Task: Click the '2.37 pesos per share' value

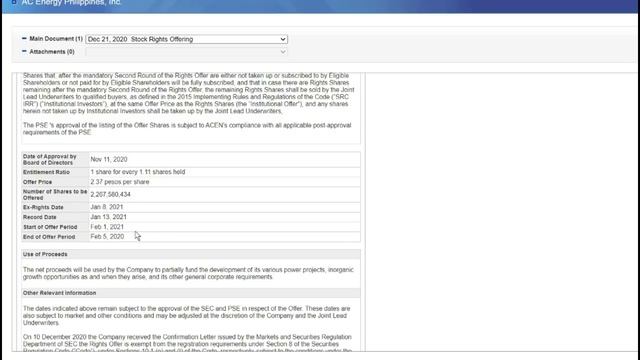Action: (x=120, y=182)
